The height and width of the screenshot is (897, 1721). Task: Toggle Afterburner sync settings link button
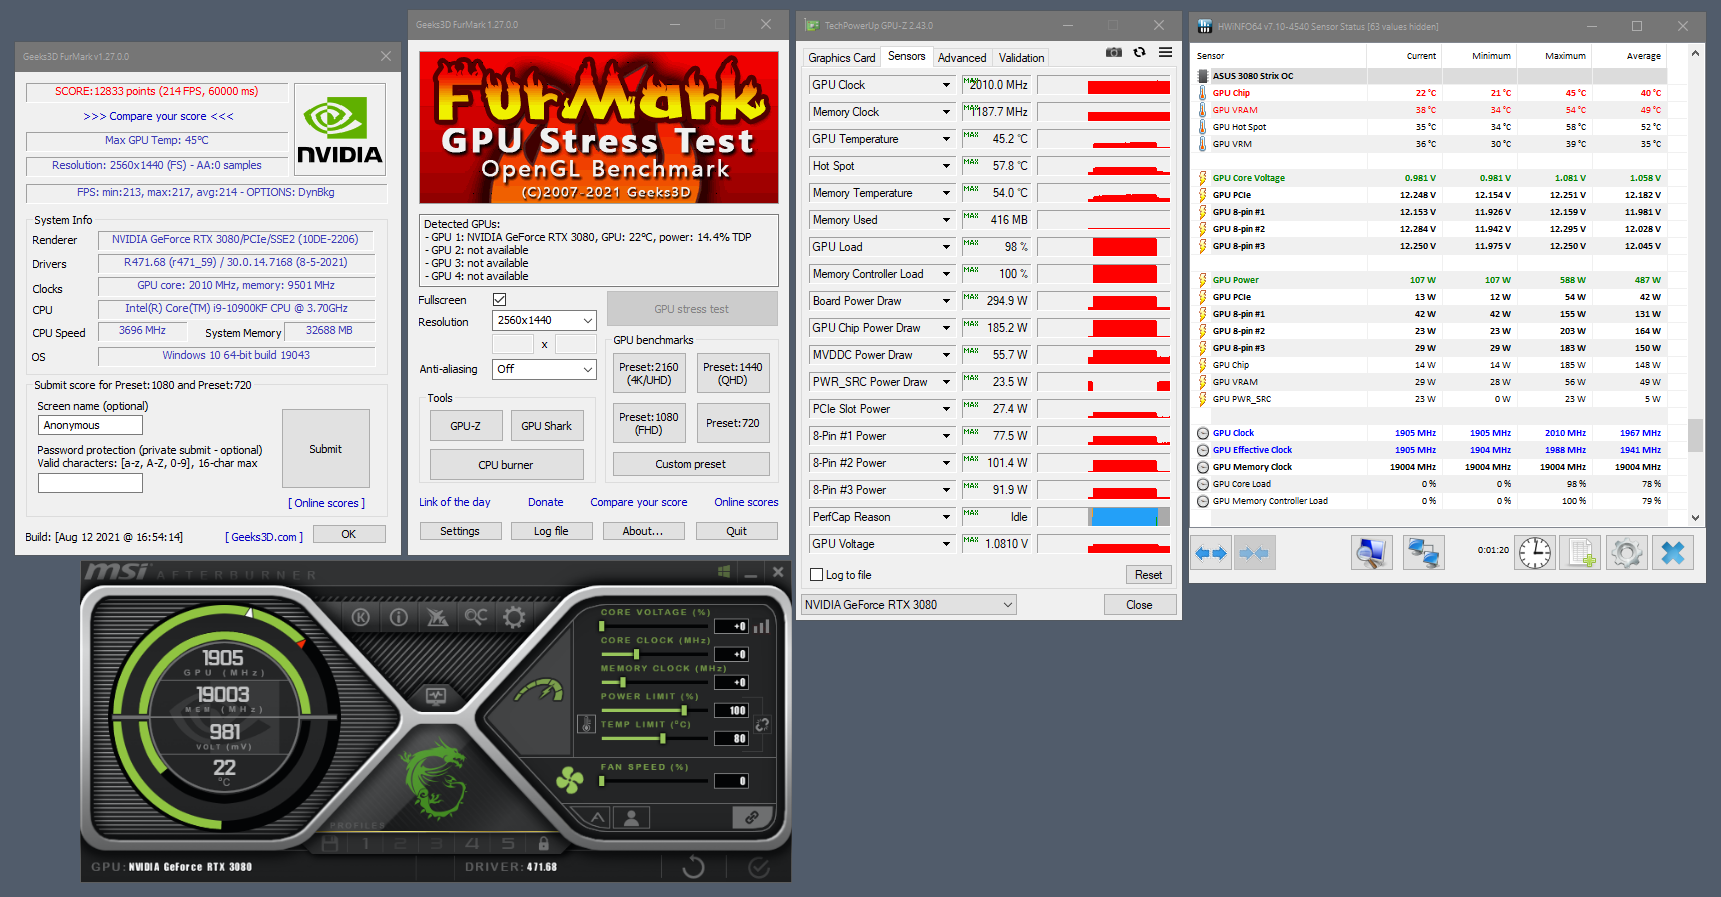[x=750, y=818]
